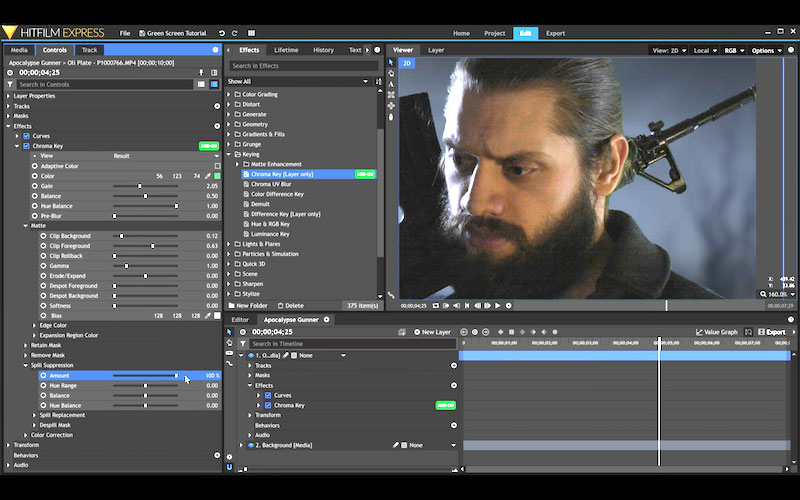
Task: Toggle the Chroma Key checkbox in Controls
Action: point(27,146)
